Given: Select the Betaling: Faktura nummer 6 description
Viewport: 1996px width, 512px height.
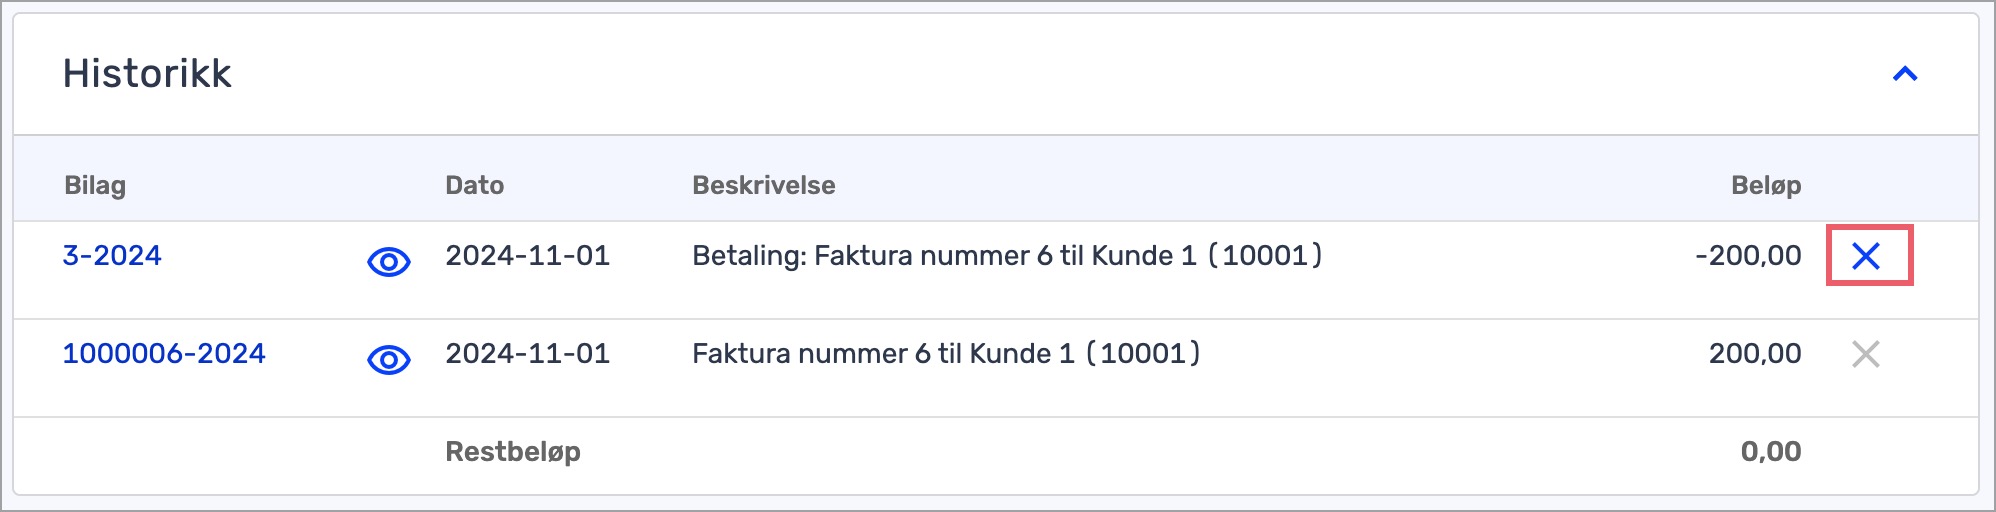Looking at the screenshot, I should tap(1008, 256).
